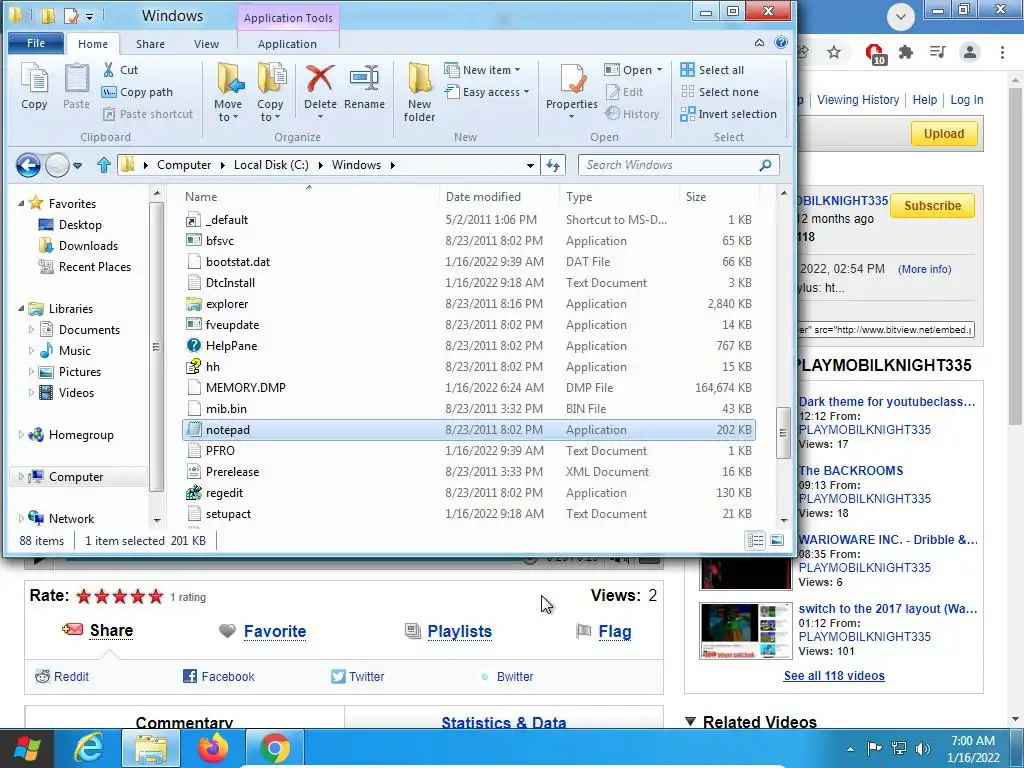Click into Search Windows field
This screenshot has height=768, width=1024.
point(669,165)
